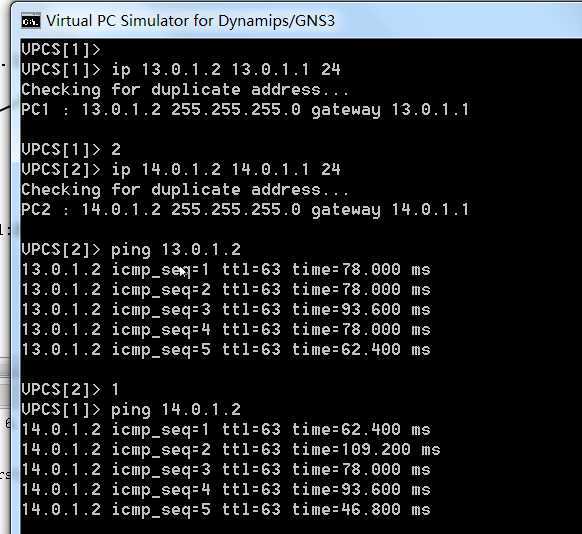Click the 14.0.1.2 icmp_seq=1 reply line
The image size is (582, 534).
(226, 430)
